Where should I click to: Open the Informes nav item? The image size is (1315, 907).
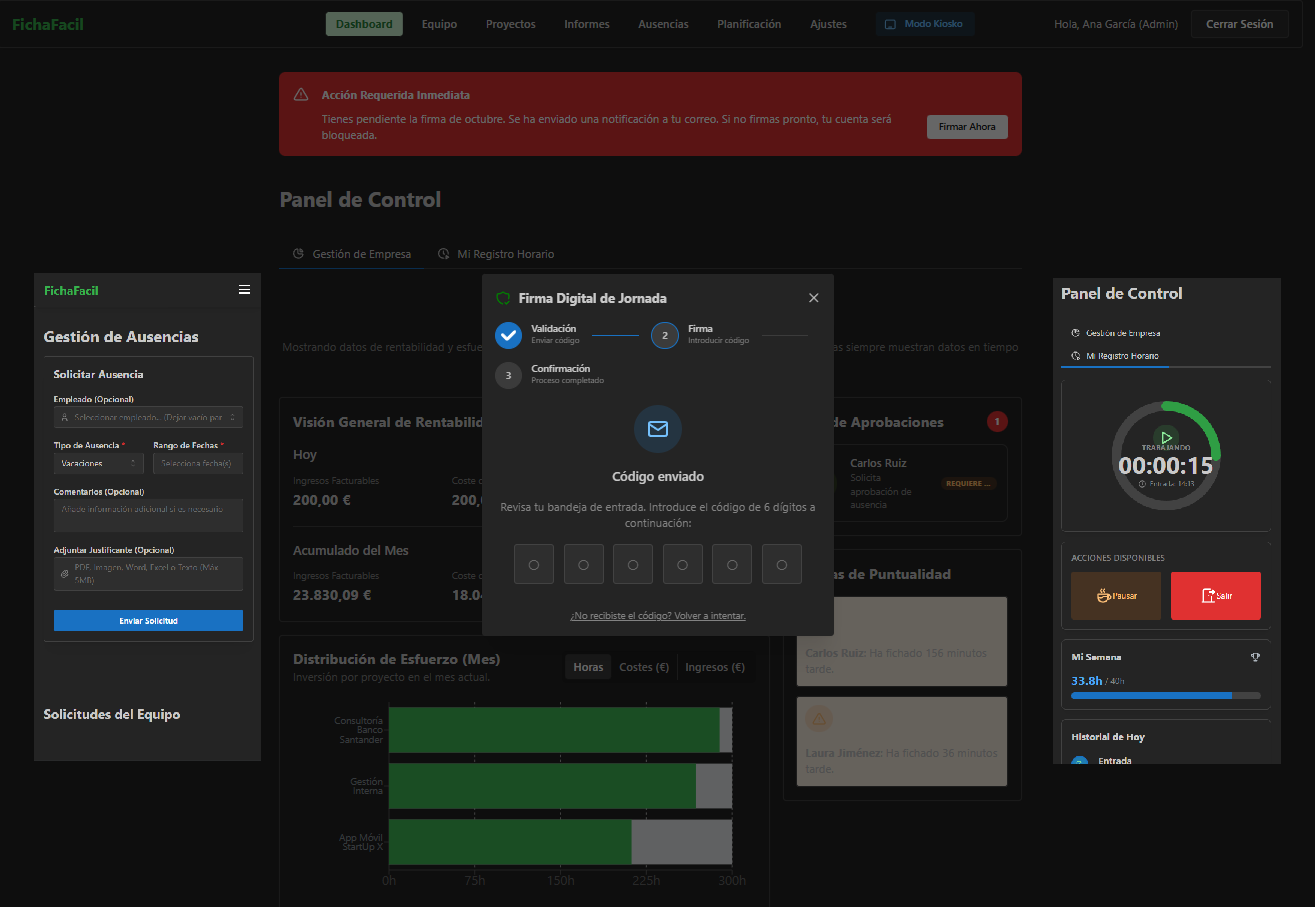(587, 24)
